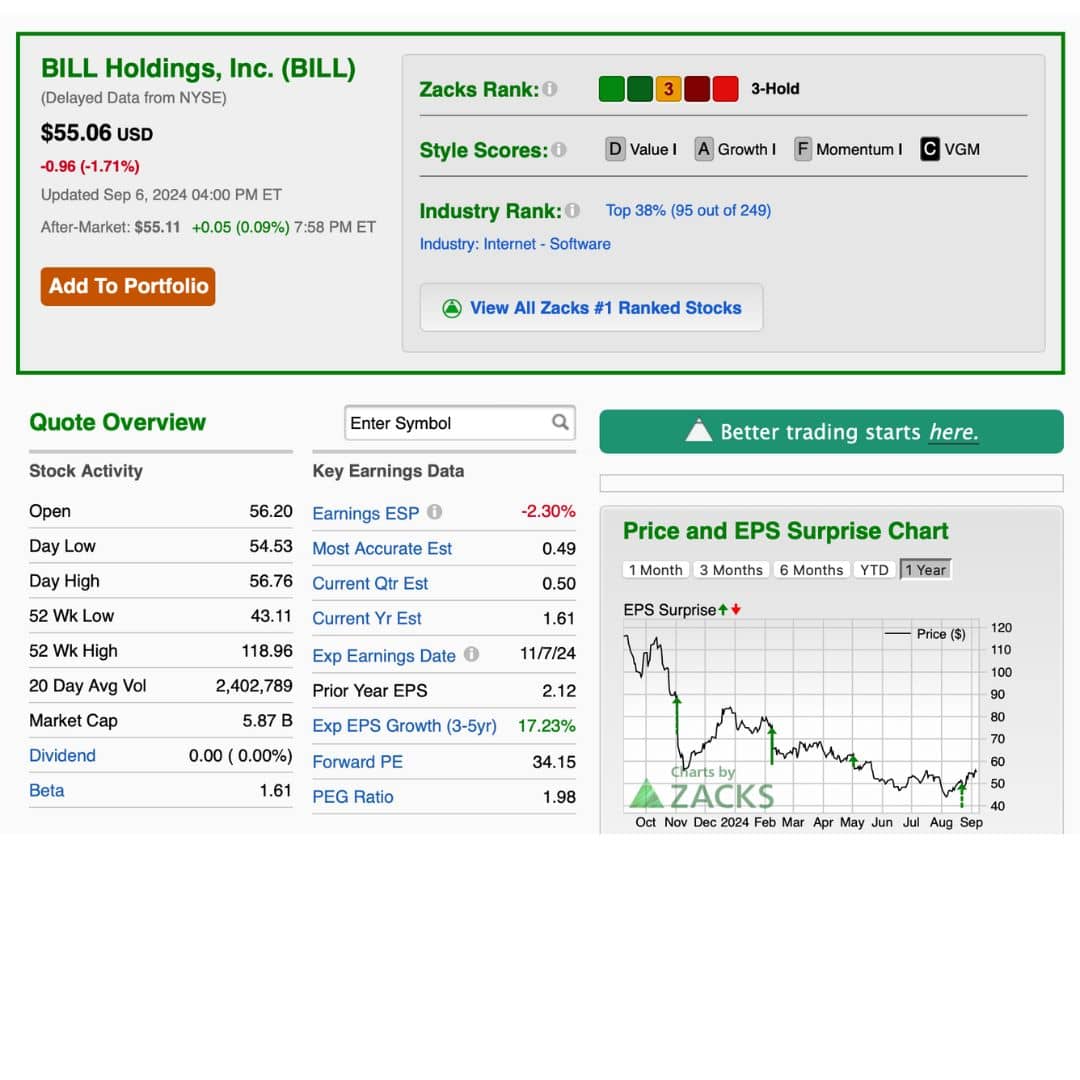The width and height of the screenshot is (1080, 1080).
Task: Click the white triangle logo in trading banner
Action: [x=698, y=430]
